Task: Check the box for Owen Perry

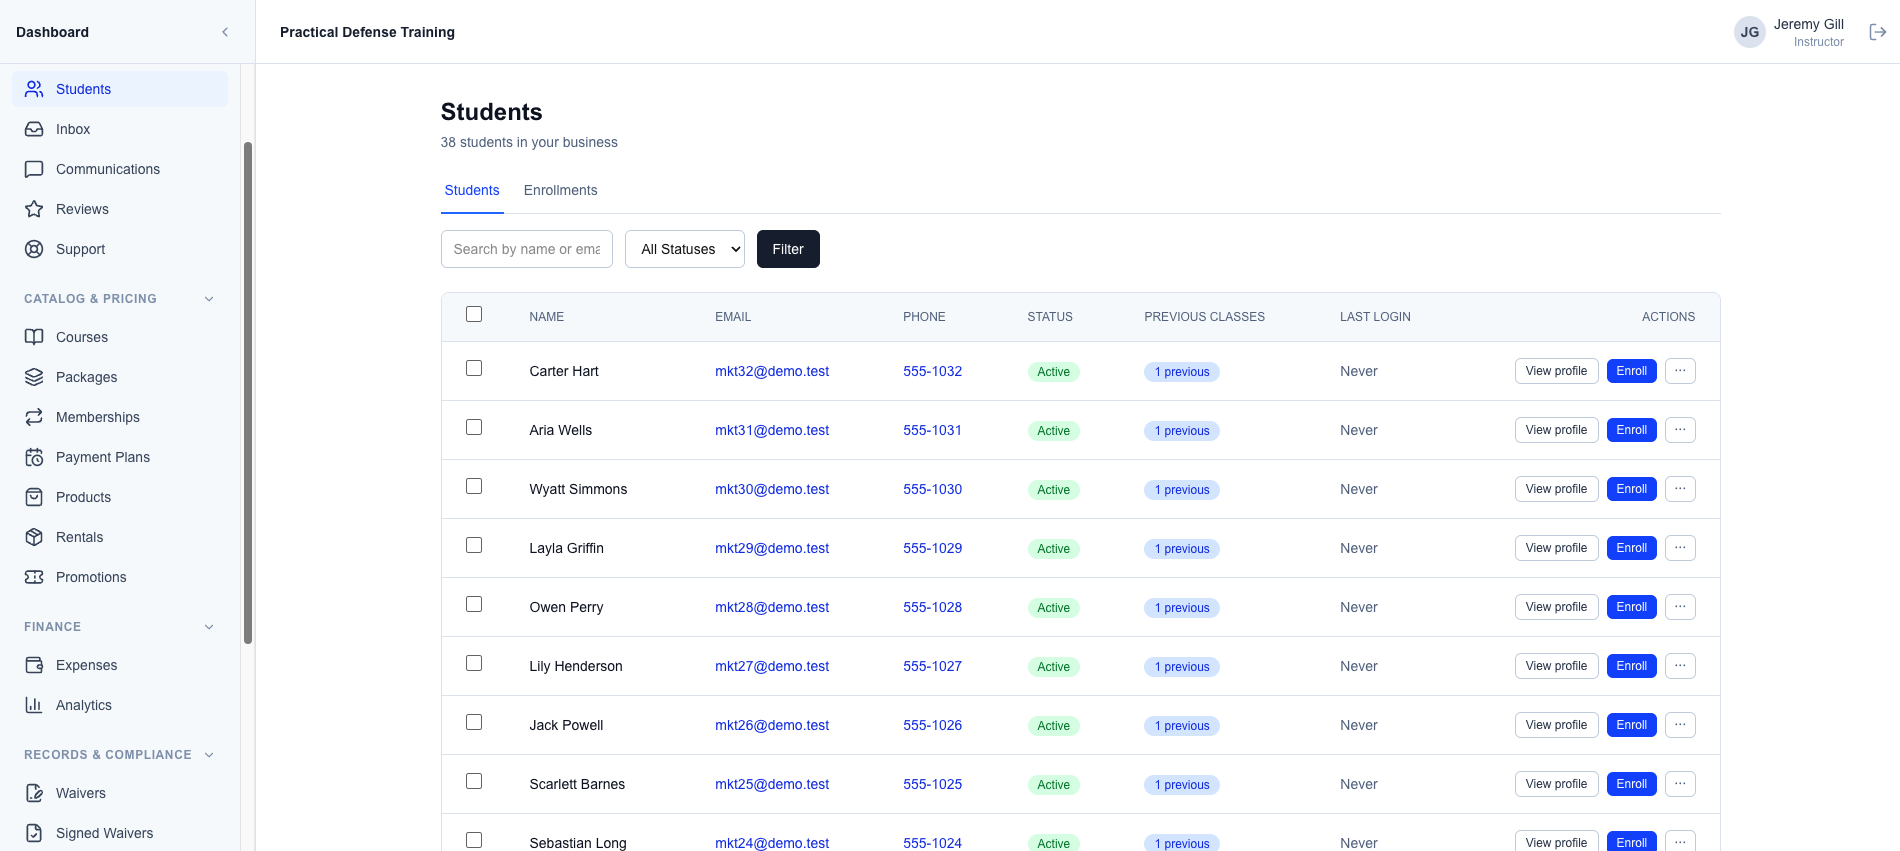Action: tap(474, 604)
